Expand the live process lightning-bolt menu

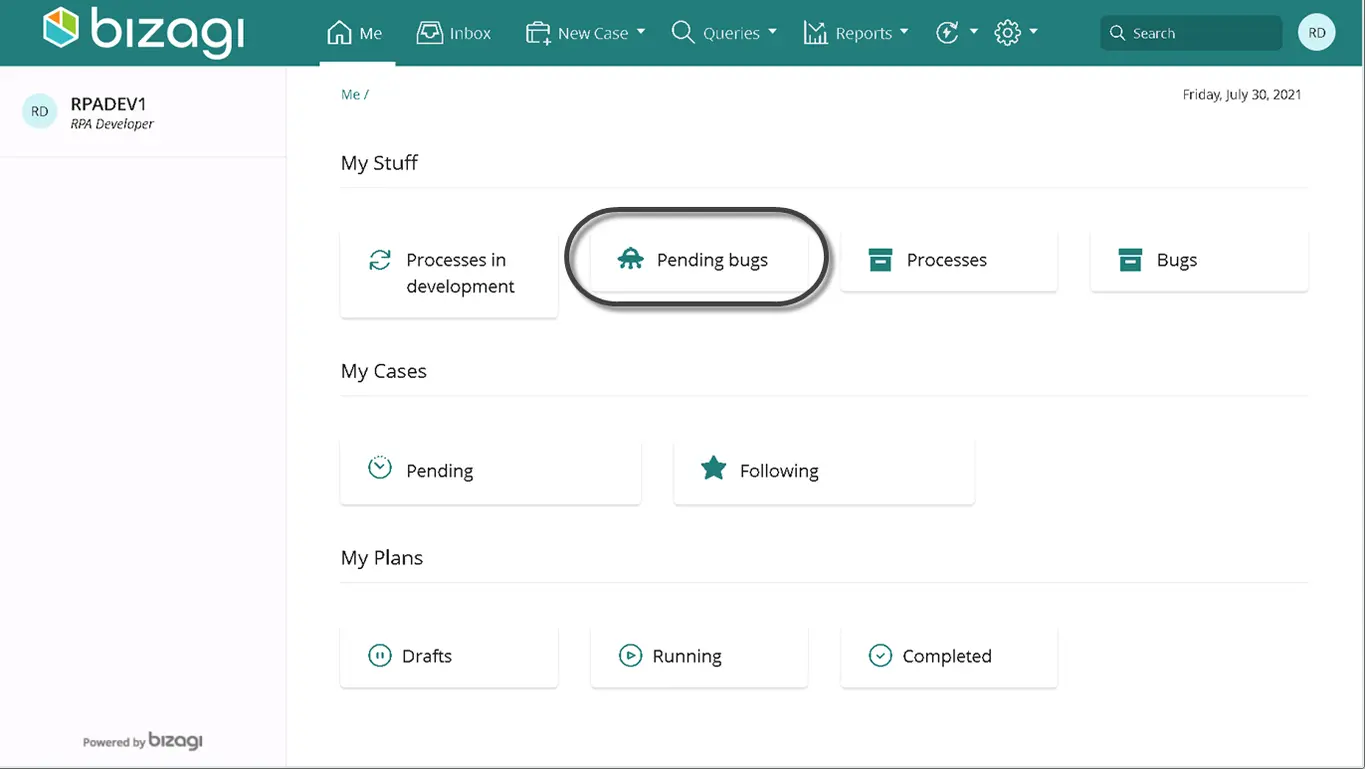tap(957, 33)
